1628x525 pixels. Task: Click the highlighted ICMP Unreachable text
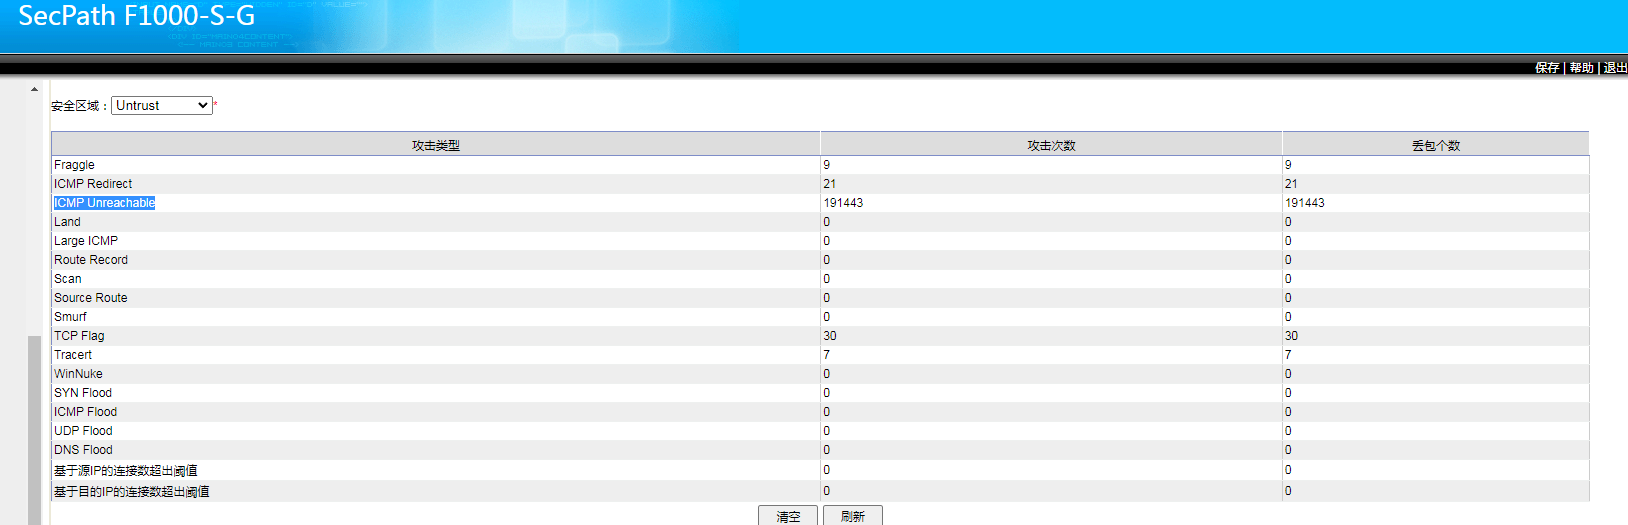pyautogui.click(x=104, y=203)
